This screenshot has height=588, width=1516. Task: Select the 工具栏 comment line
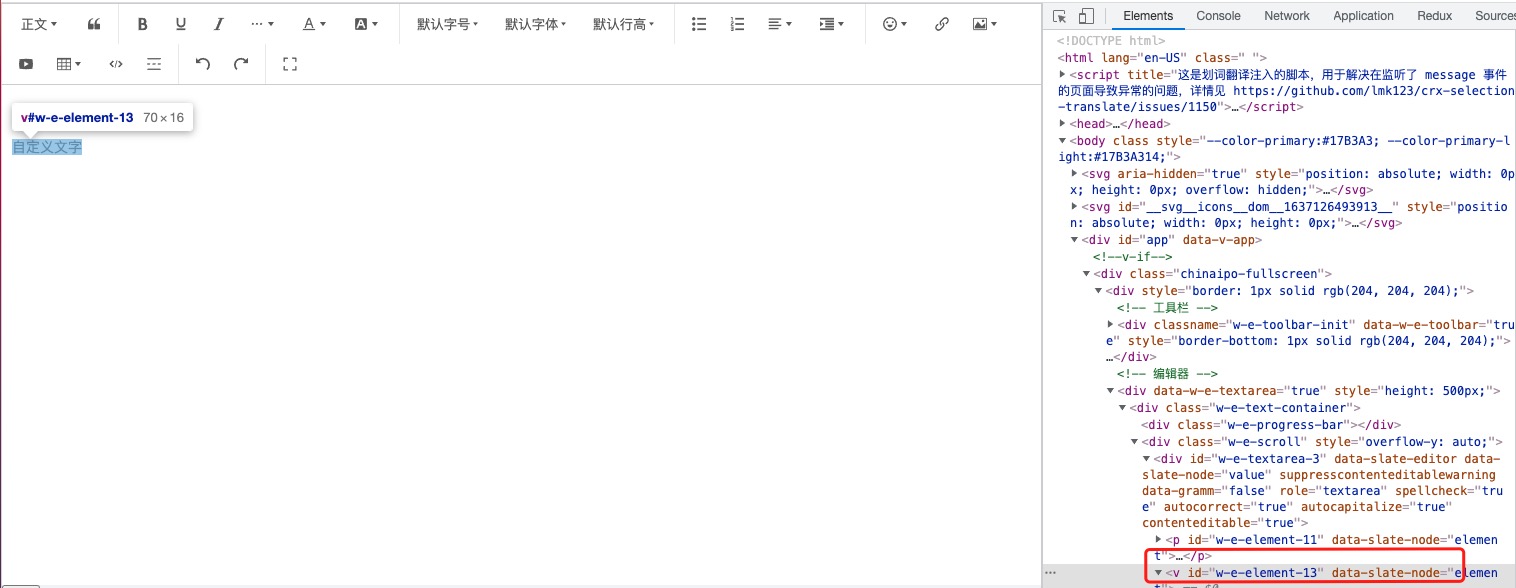[1167, 307]
